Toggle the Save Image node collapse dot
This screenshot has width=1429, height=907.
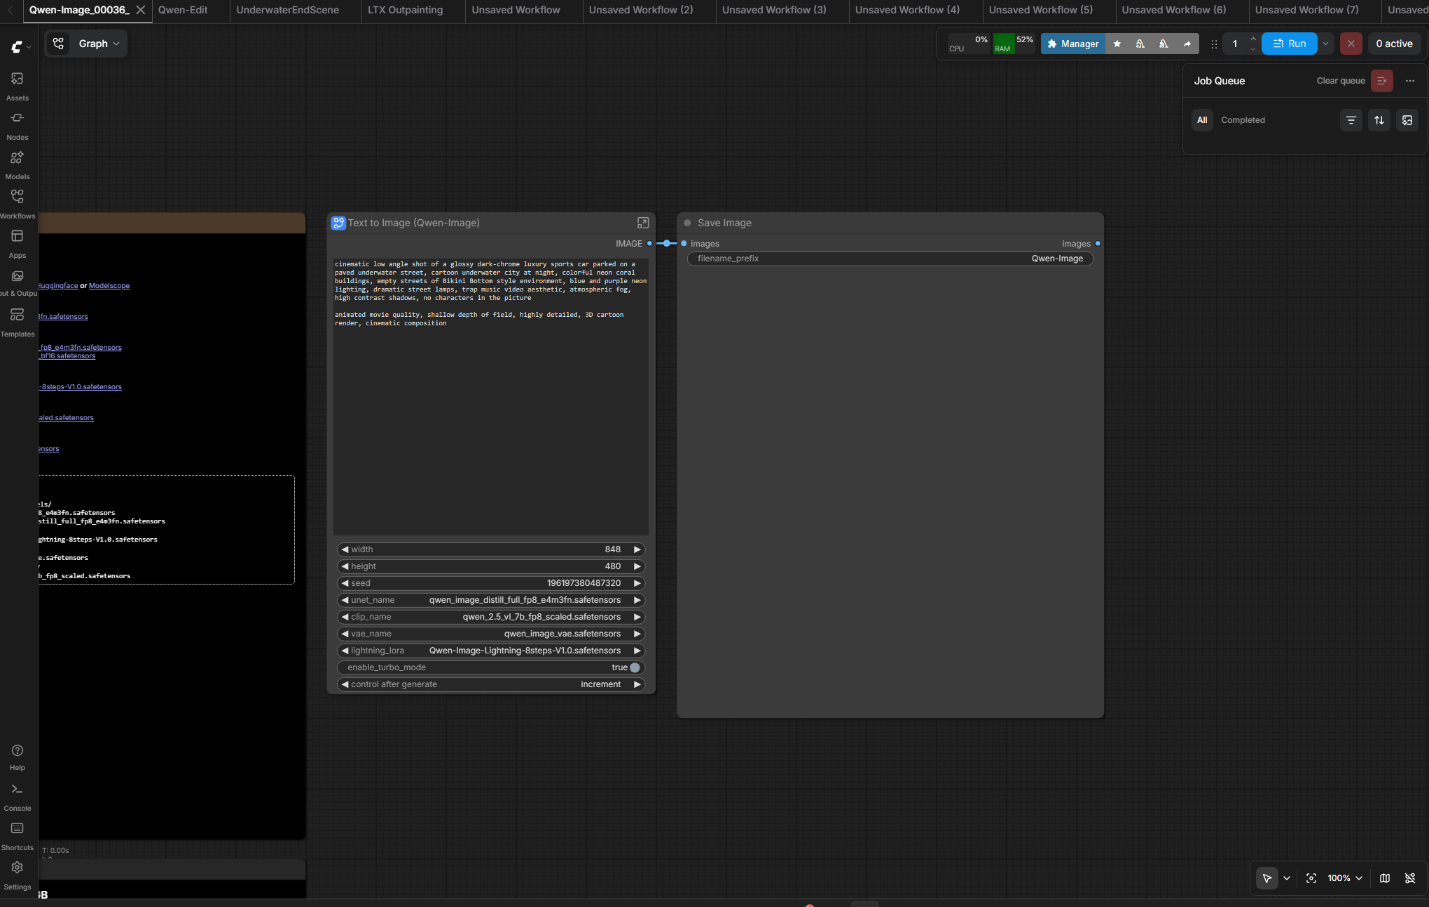point(687,223)
